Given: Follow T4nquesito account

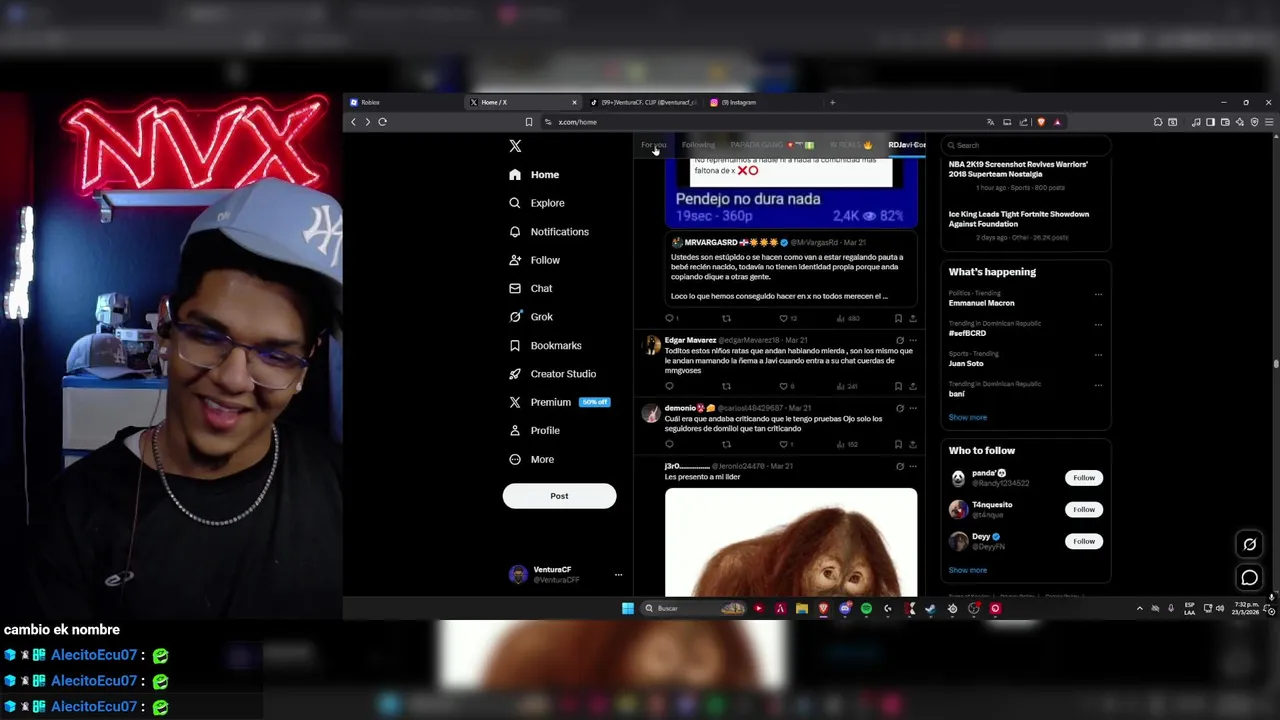Looking at the screenshot, I should point(1084,510).
